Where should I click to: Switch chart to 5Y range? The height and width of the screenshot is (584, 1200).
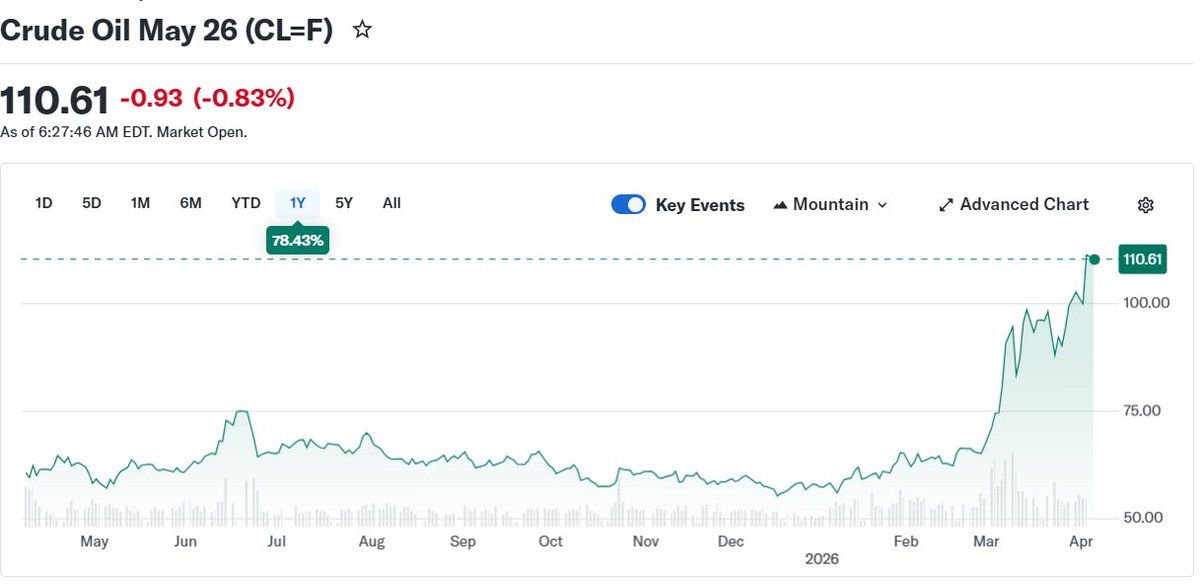coord(344,203)
